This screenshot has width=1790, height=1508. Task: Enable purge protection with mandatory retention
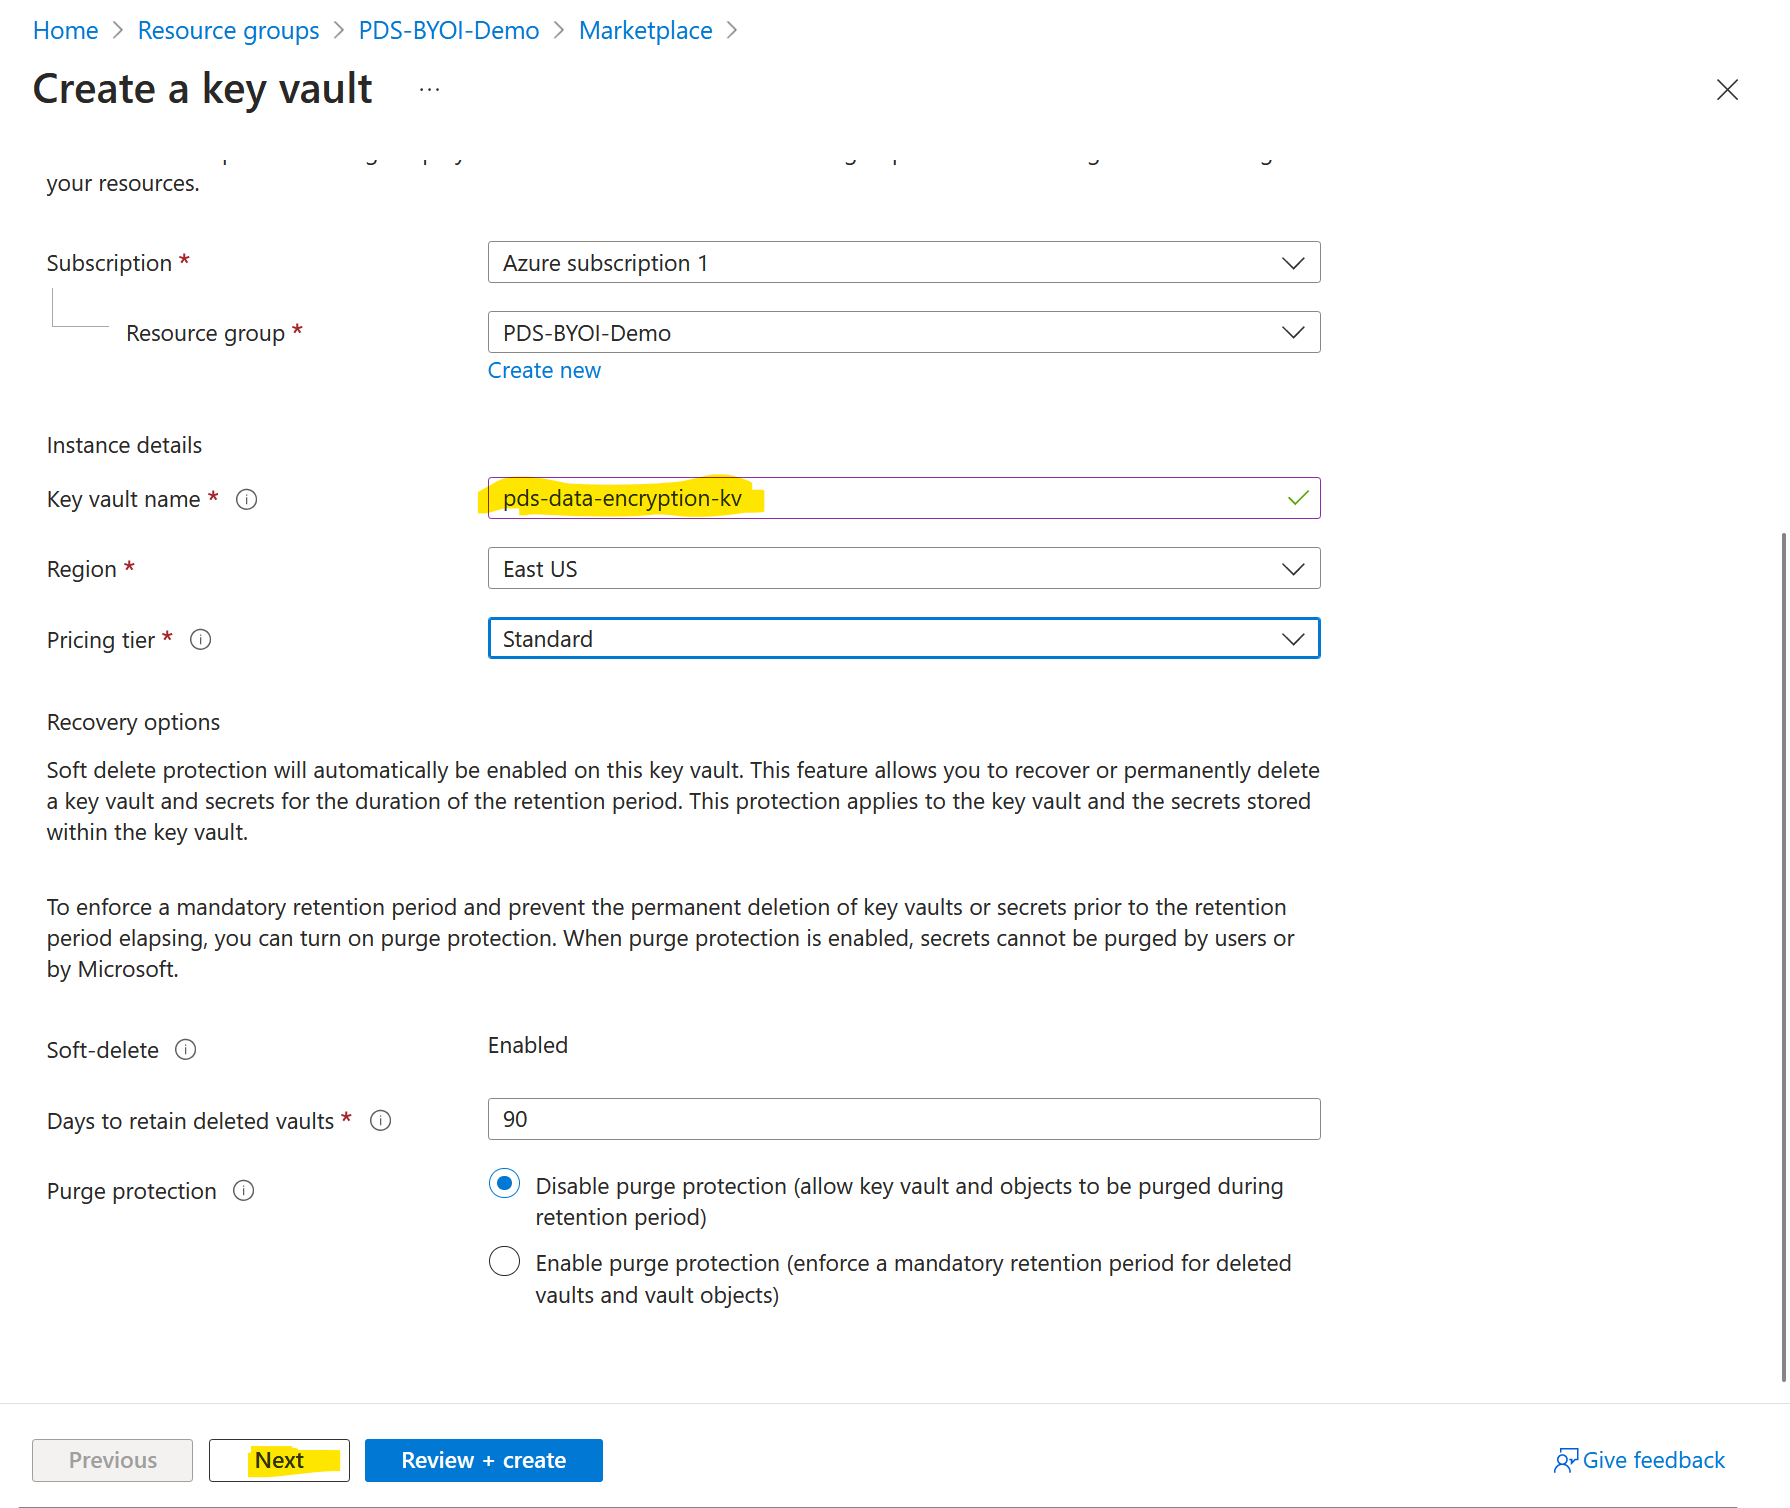click(x=504, y=1261)
